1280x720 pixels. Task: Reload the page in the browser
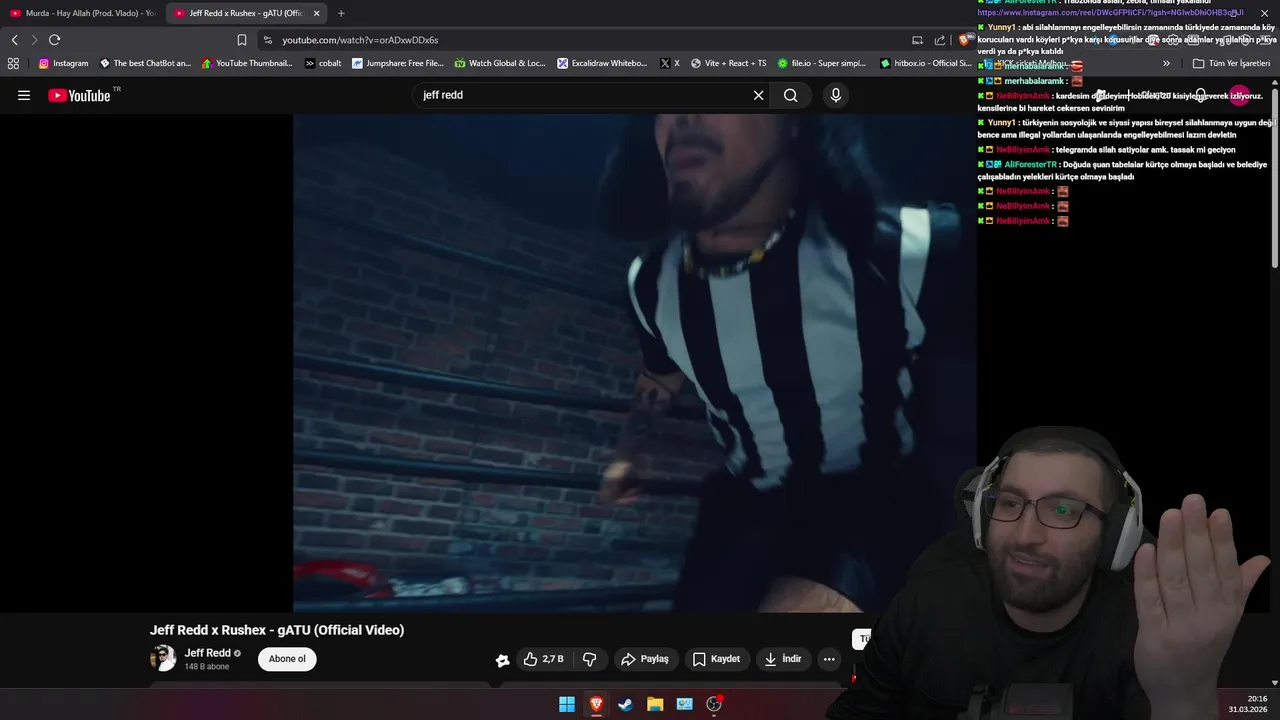[x=54, y=40]
